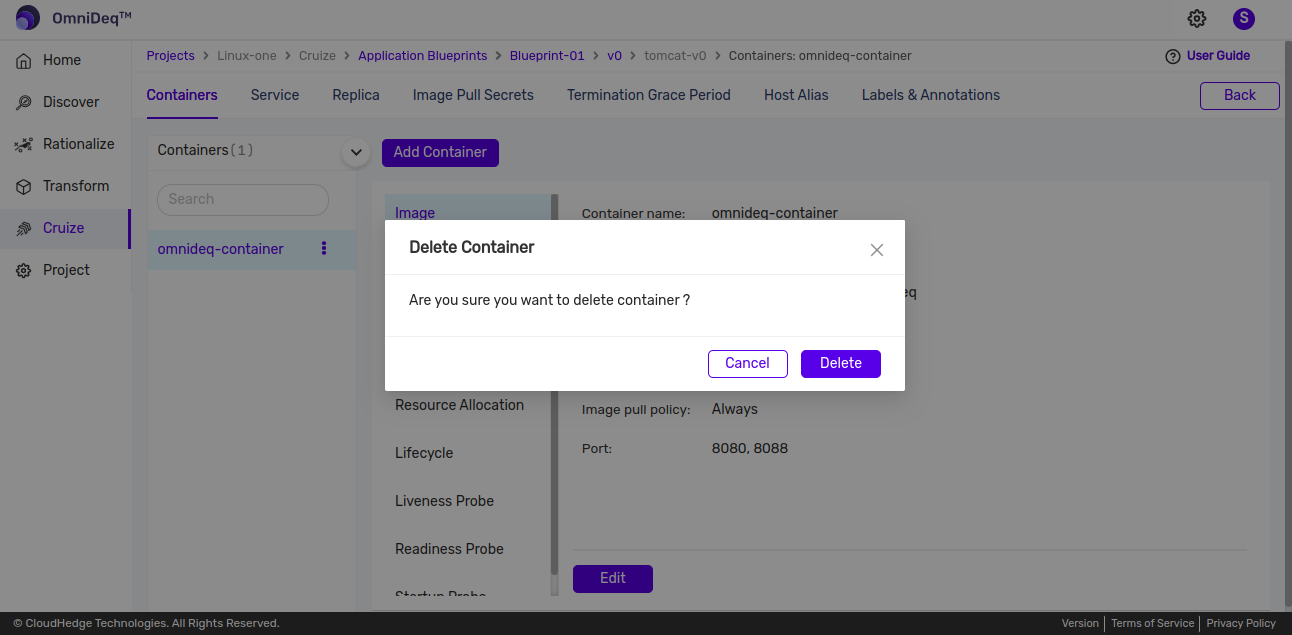Open the Image Pull Secrets tab
Screen dimensions: 1292x635
tap(473, 95)
